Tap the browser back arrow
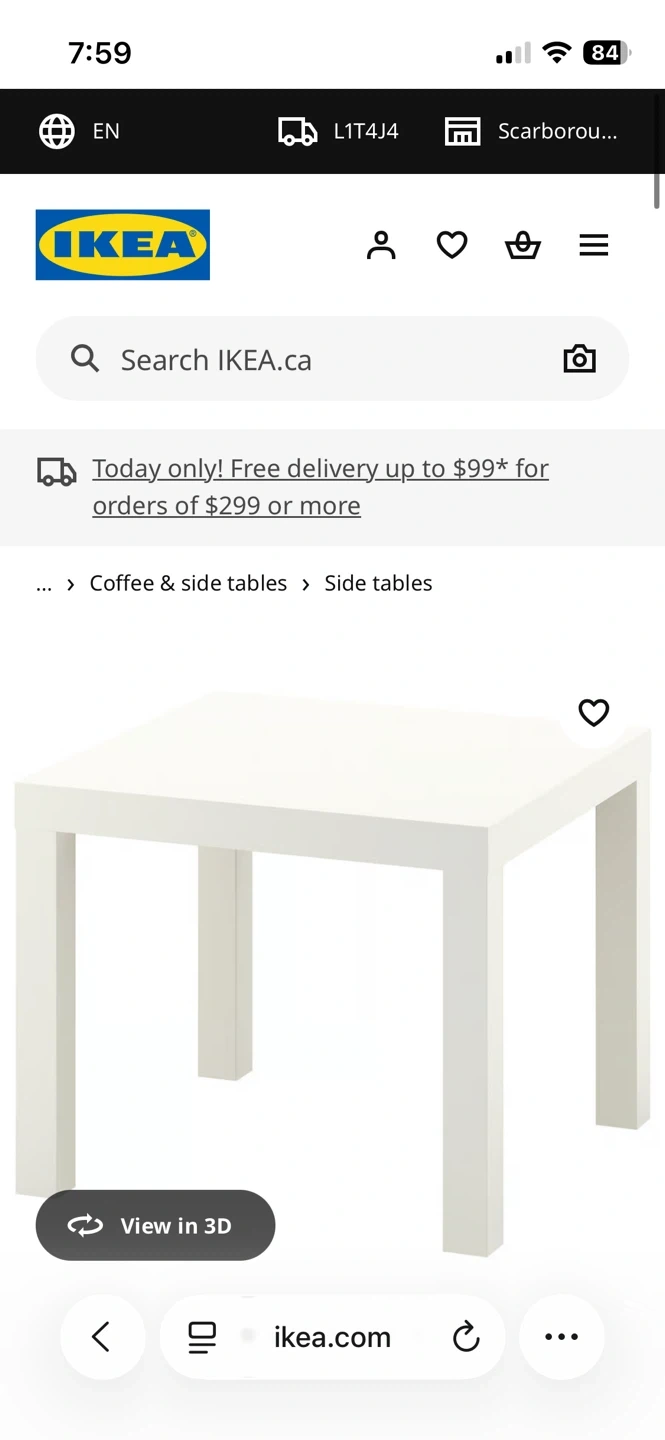Viewport: 665px width, 1440px height. 101,1337
